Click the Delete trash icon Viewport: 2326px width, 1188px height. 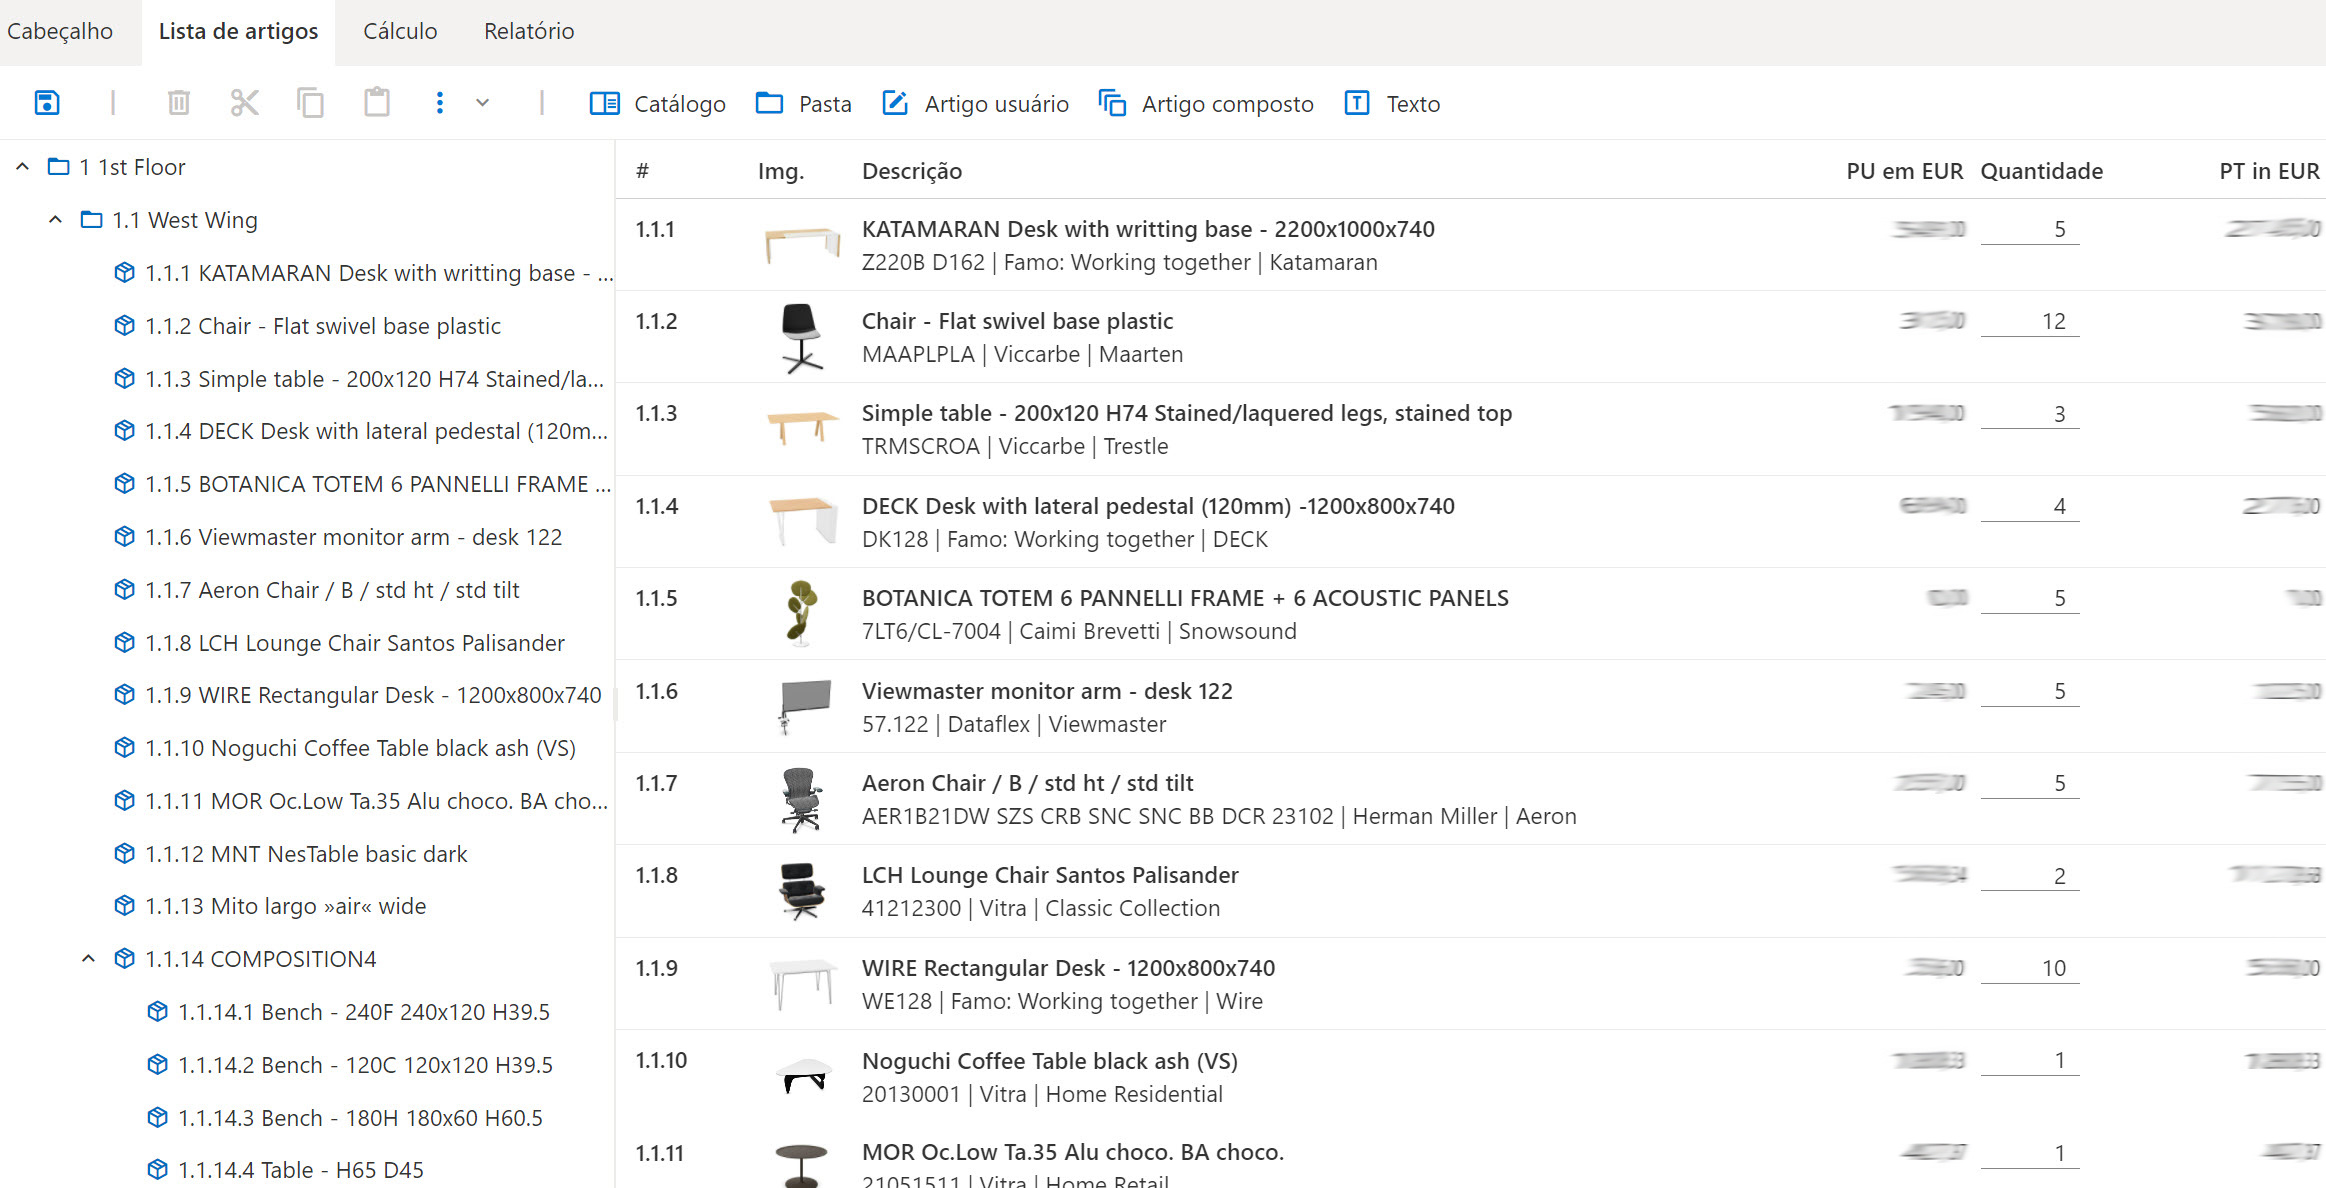(179, 103)
